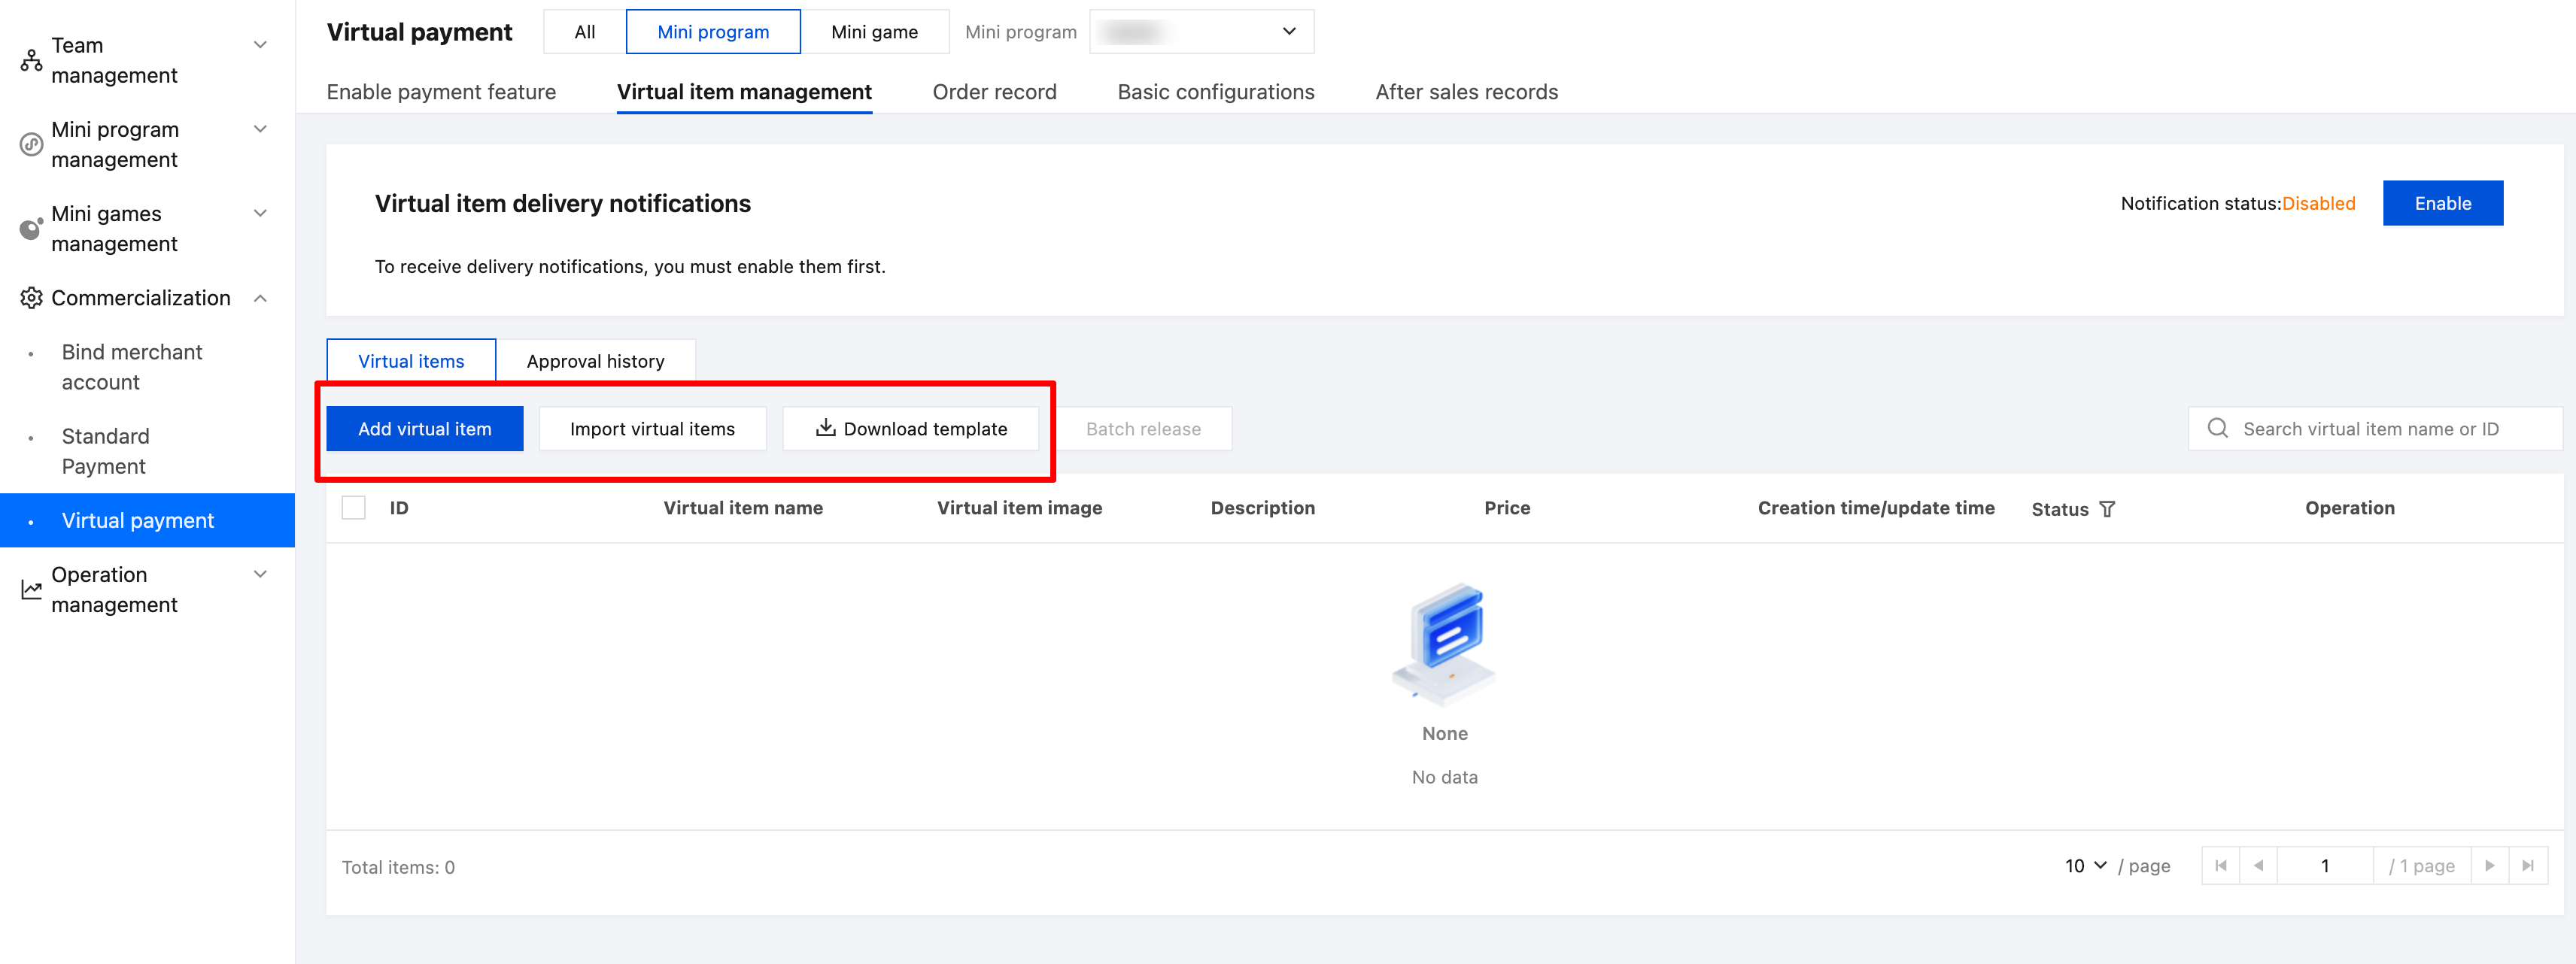Go to last page arrow icon
The image size is (2576, 964).
(x=2527, y=866)
